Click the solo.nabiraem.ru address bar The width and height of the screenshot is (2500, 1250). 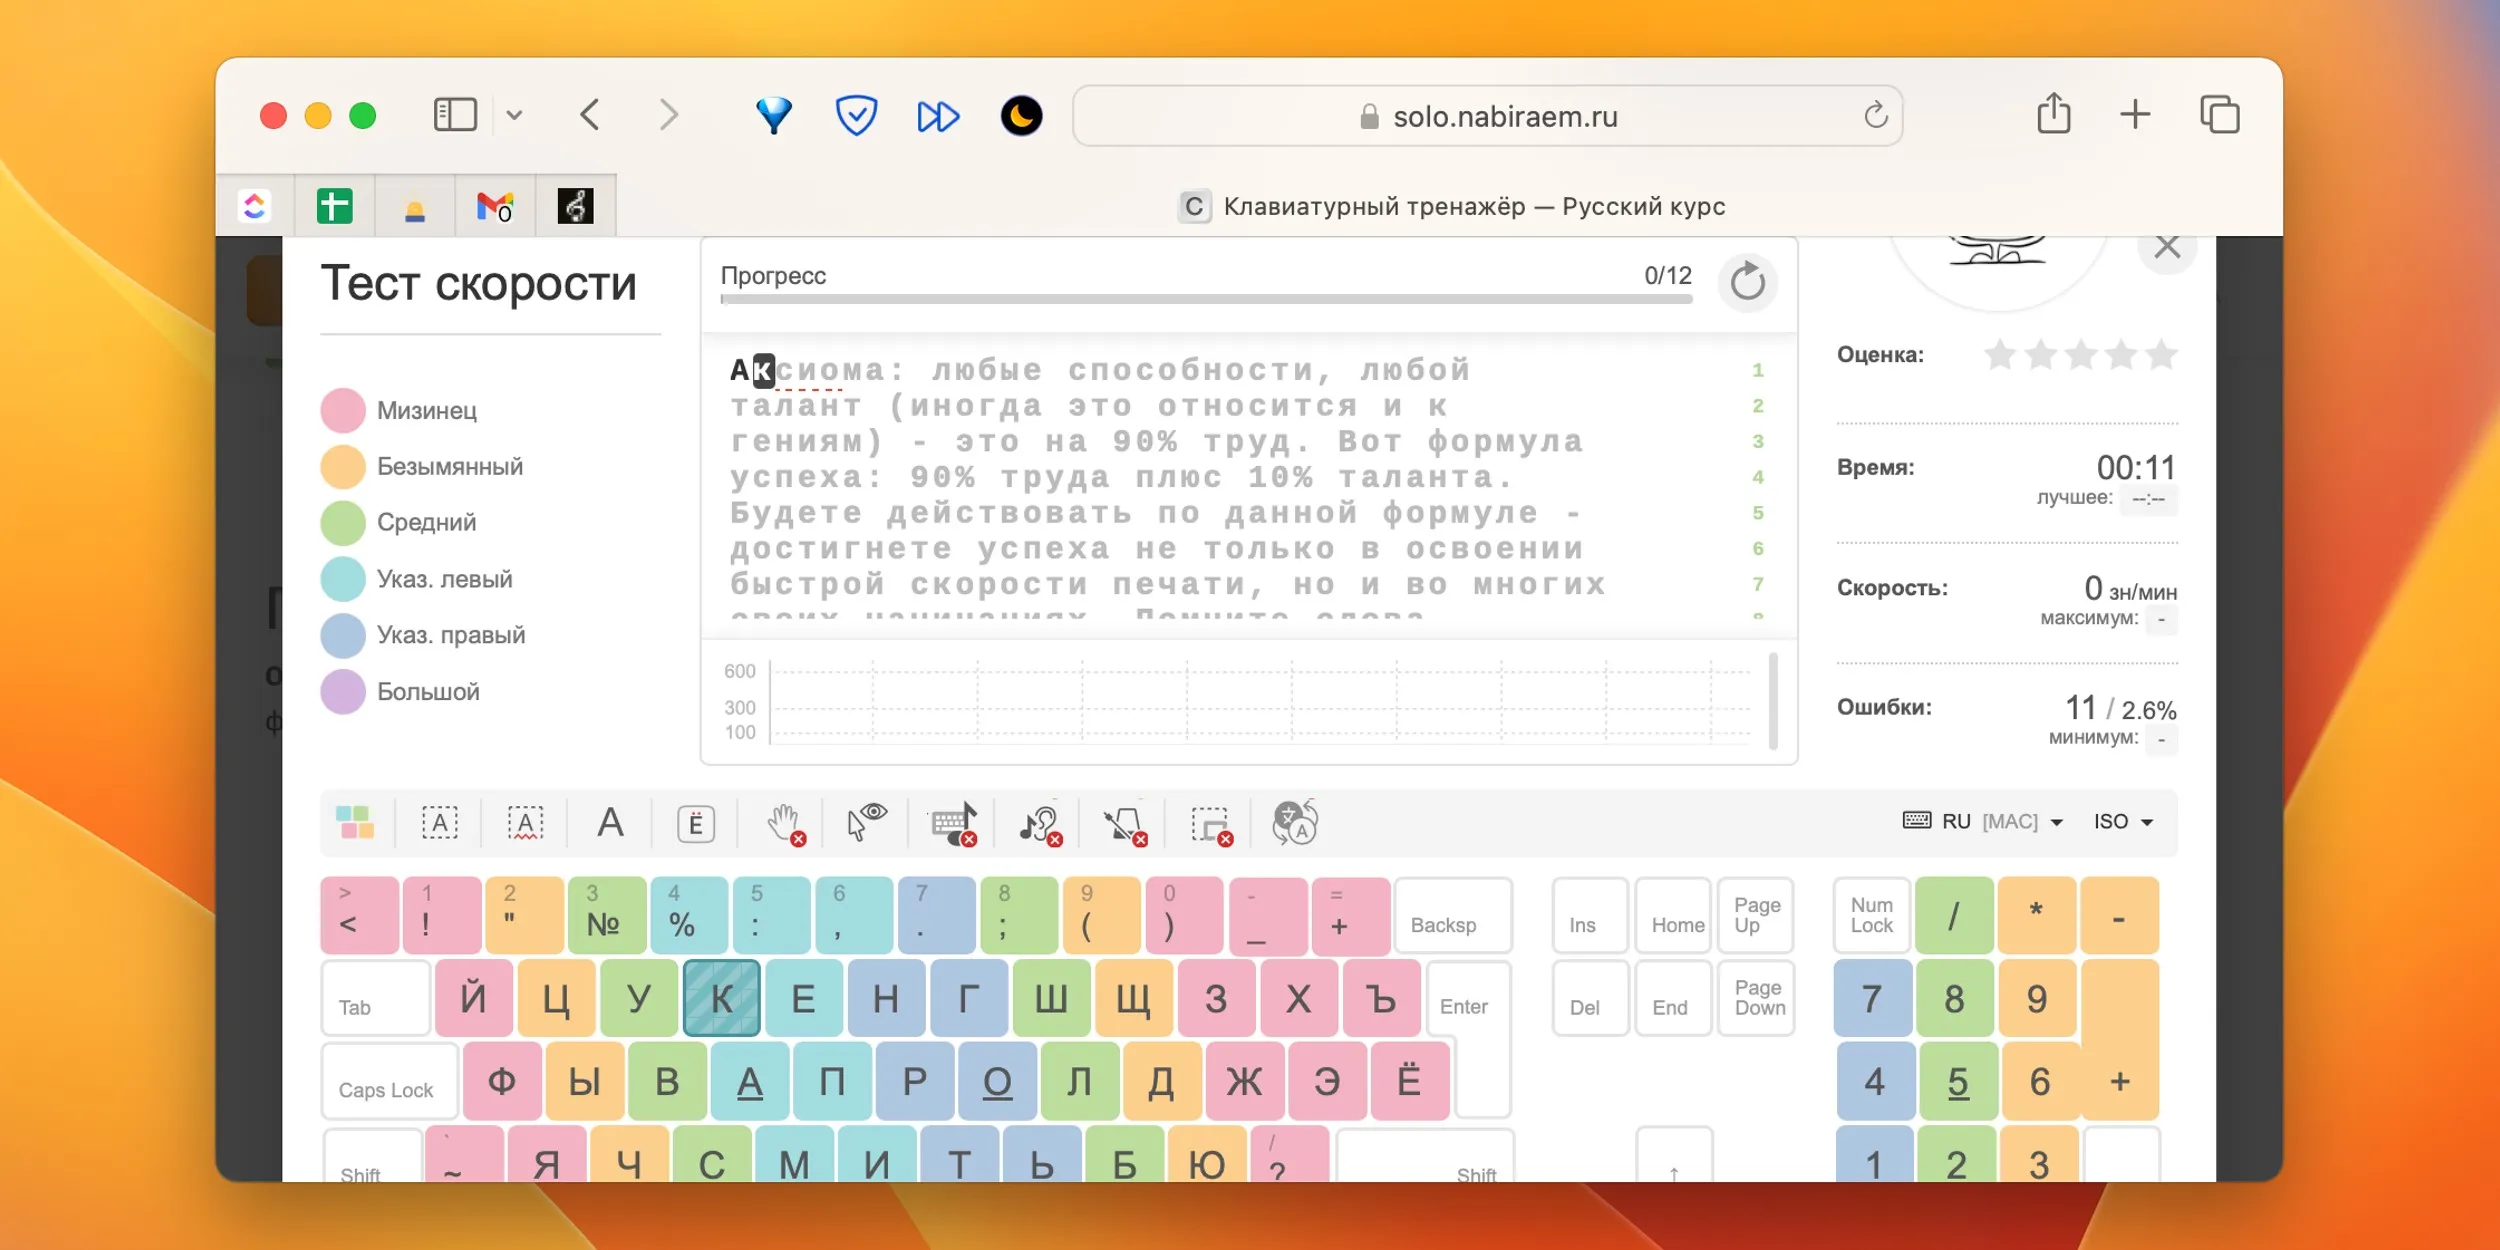[1487, 116]
